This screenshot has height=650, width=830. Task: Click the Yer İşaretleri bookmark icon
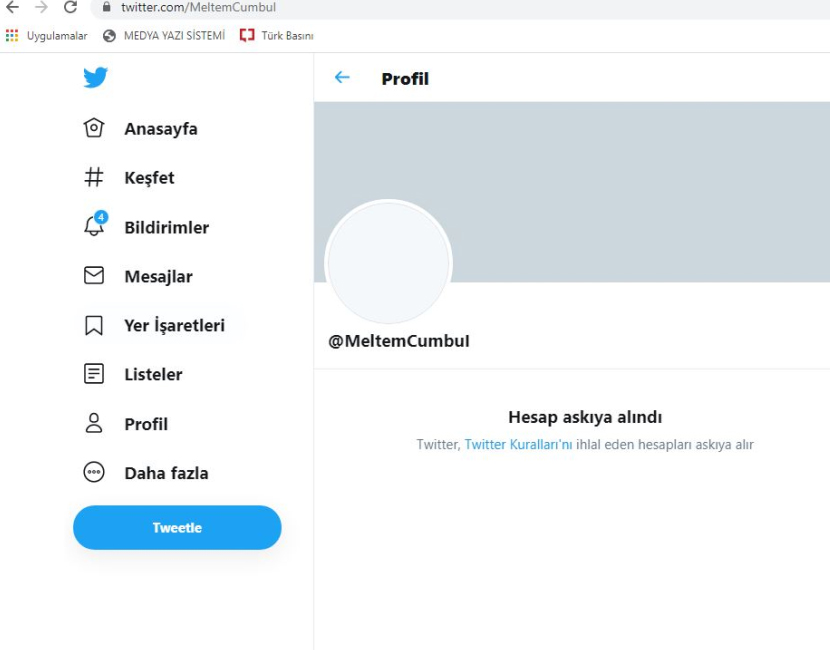tap(94, 325)
